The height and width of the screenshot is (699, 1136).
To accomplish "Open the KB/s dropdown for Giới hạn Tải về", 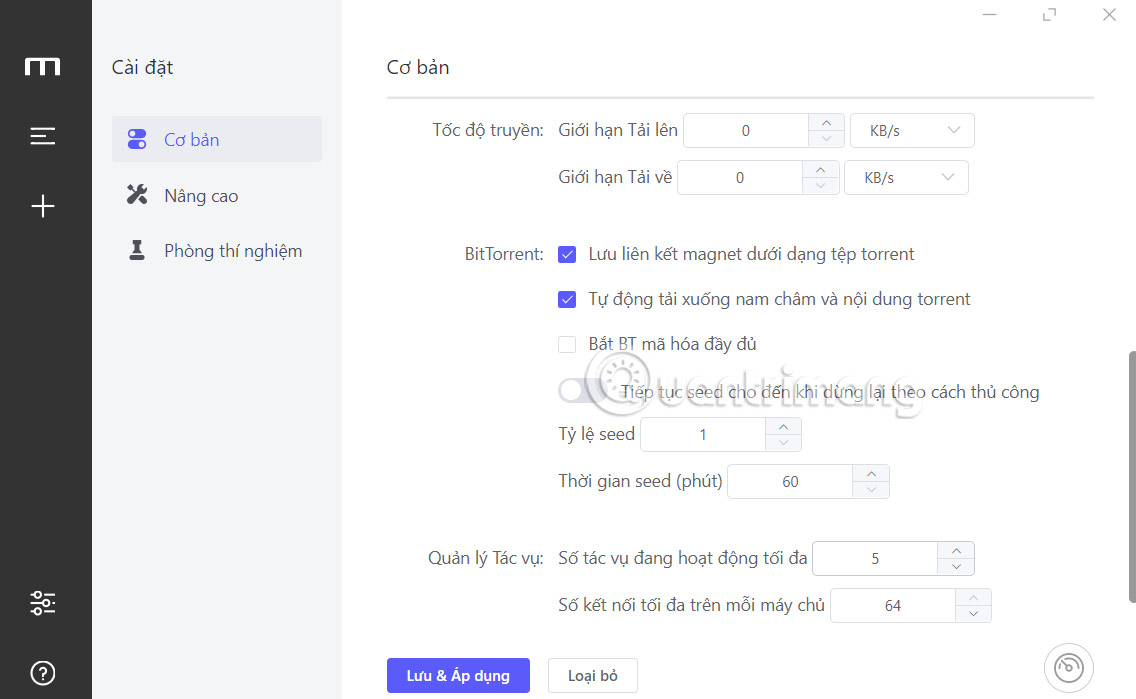I will point(906,177).
